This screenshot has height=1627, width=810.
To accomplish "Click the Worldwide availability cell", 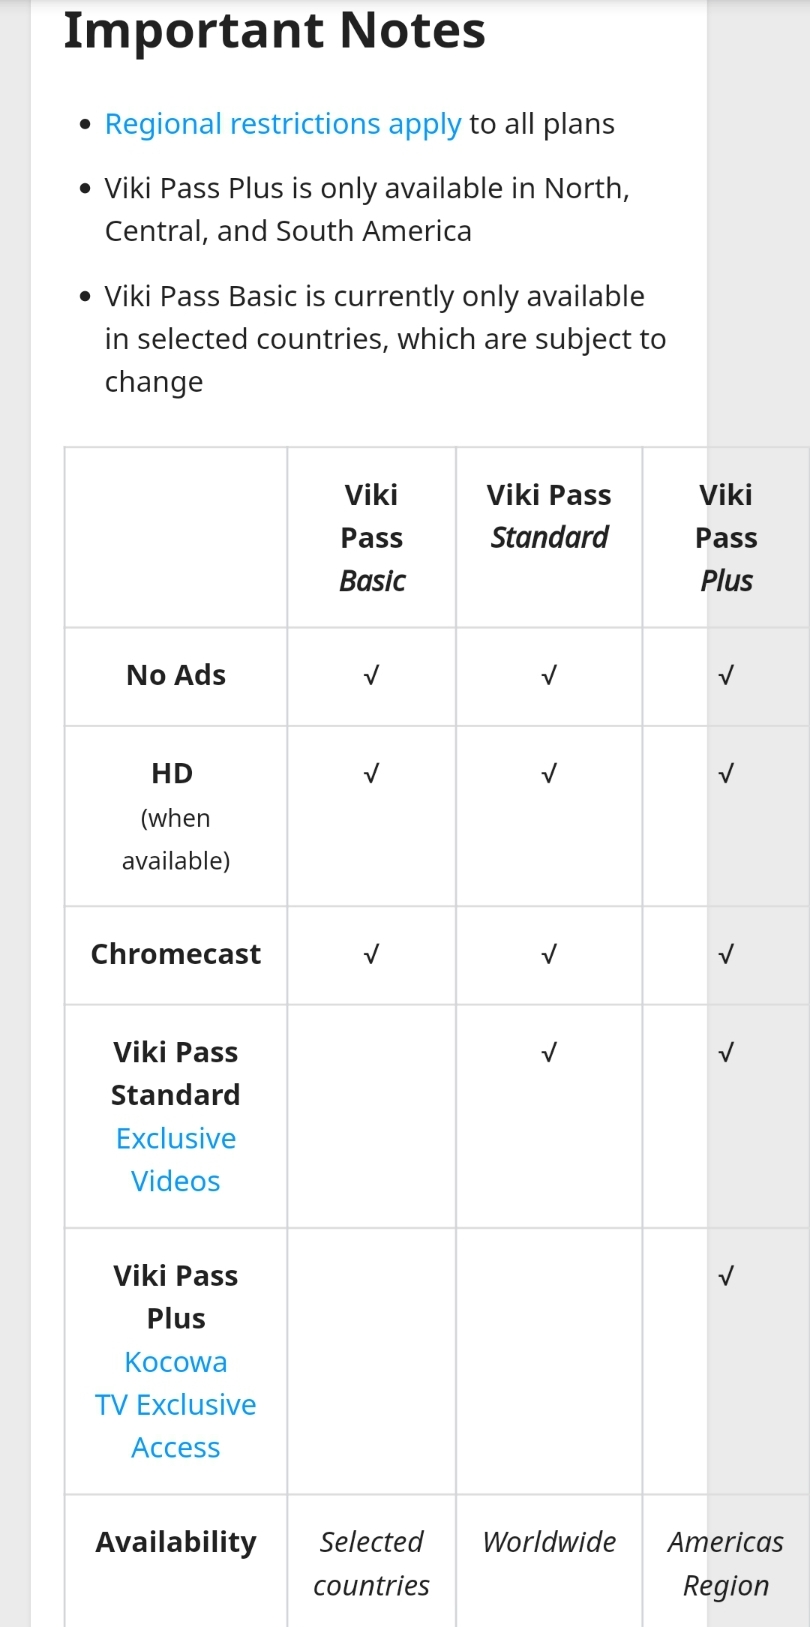I will point(549,1543).
